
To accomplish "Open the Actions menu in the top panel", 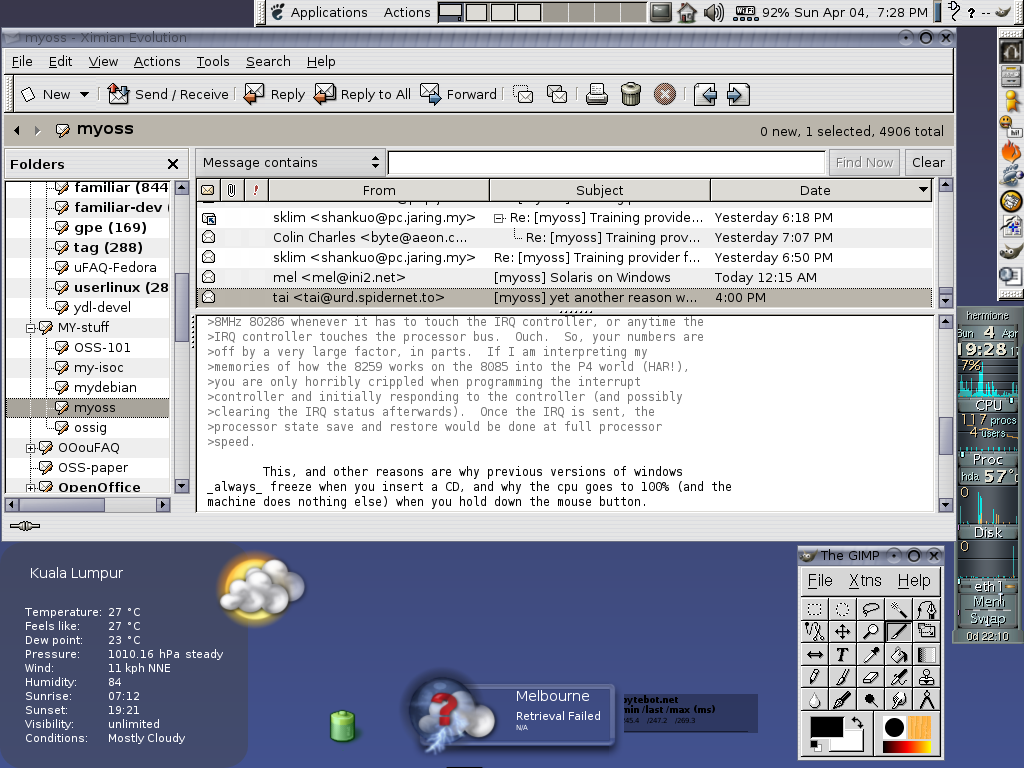I will (x=407, y=12).
